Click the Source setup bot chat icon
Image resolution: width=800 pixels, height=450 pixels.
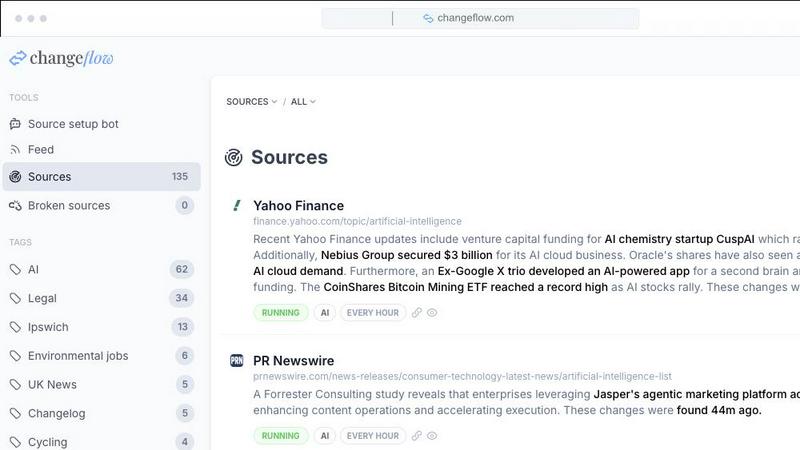(x=15, y=124)
